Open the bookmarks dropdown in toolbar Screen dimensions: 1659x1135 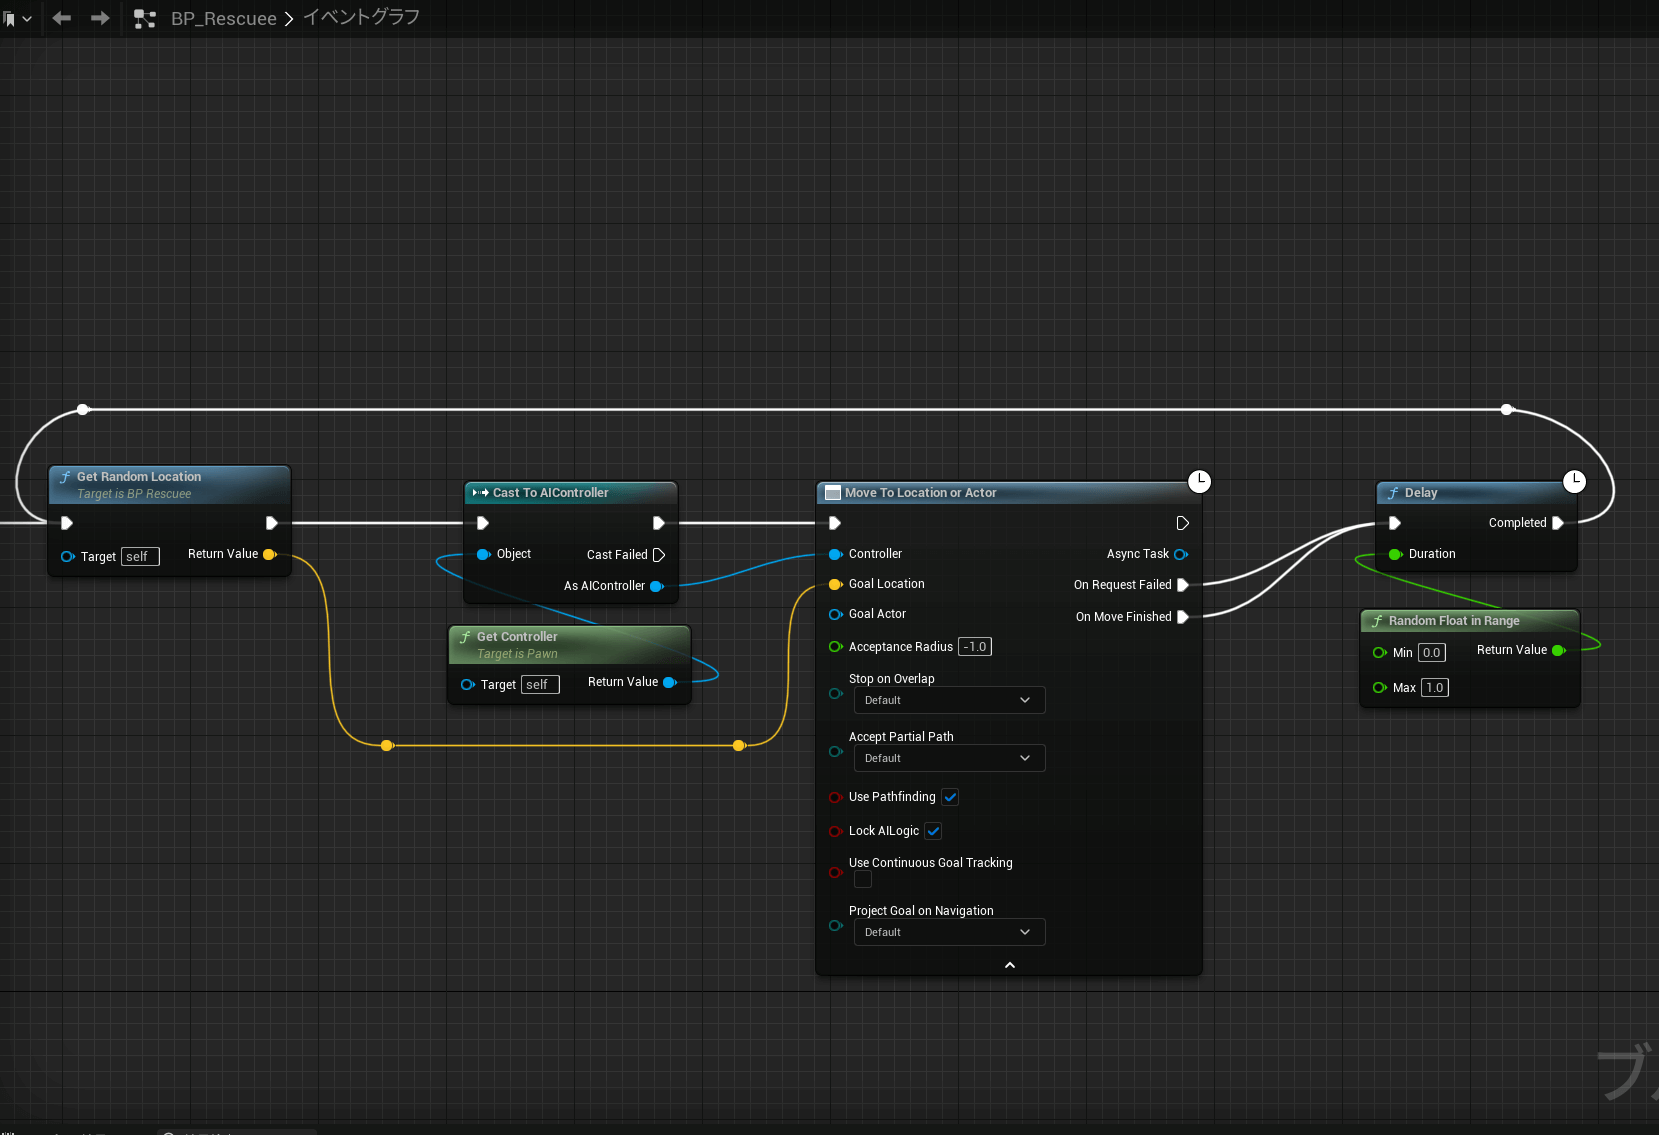click(17, 18)
